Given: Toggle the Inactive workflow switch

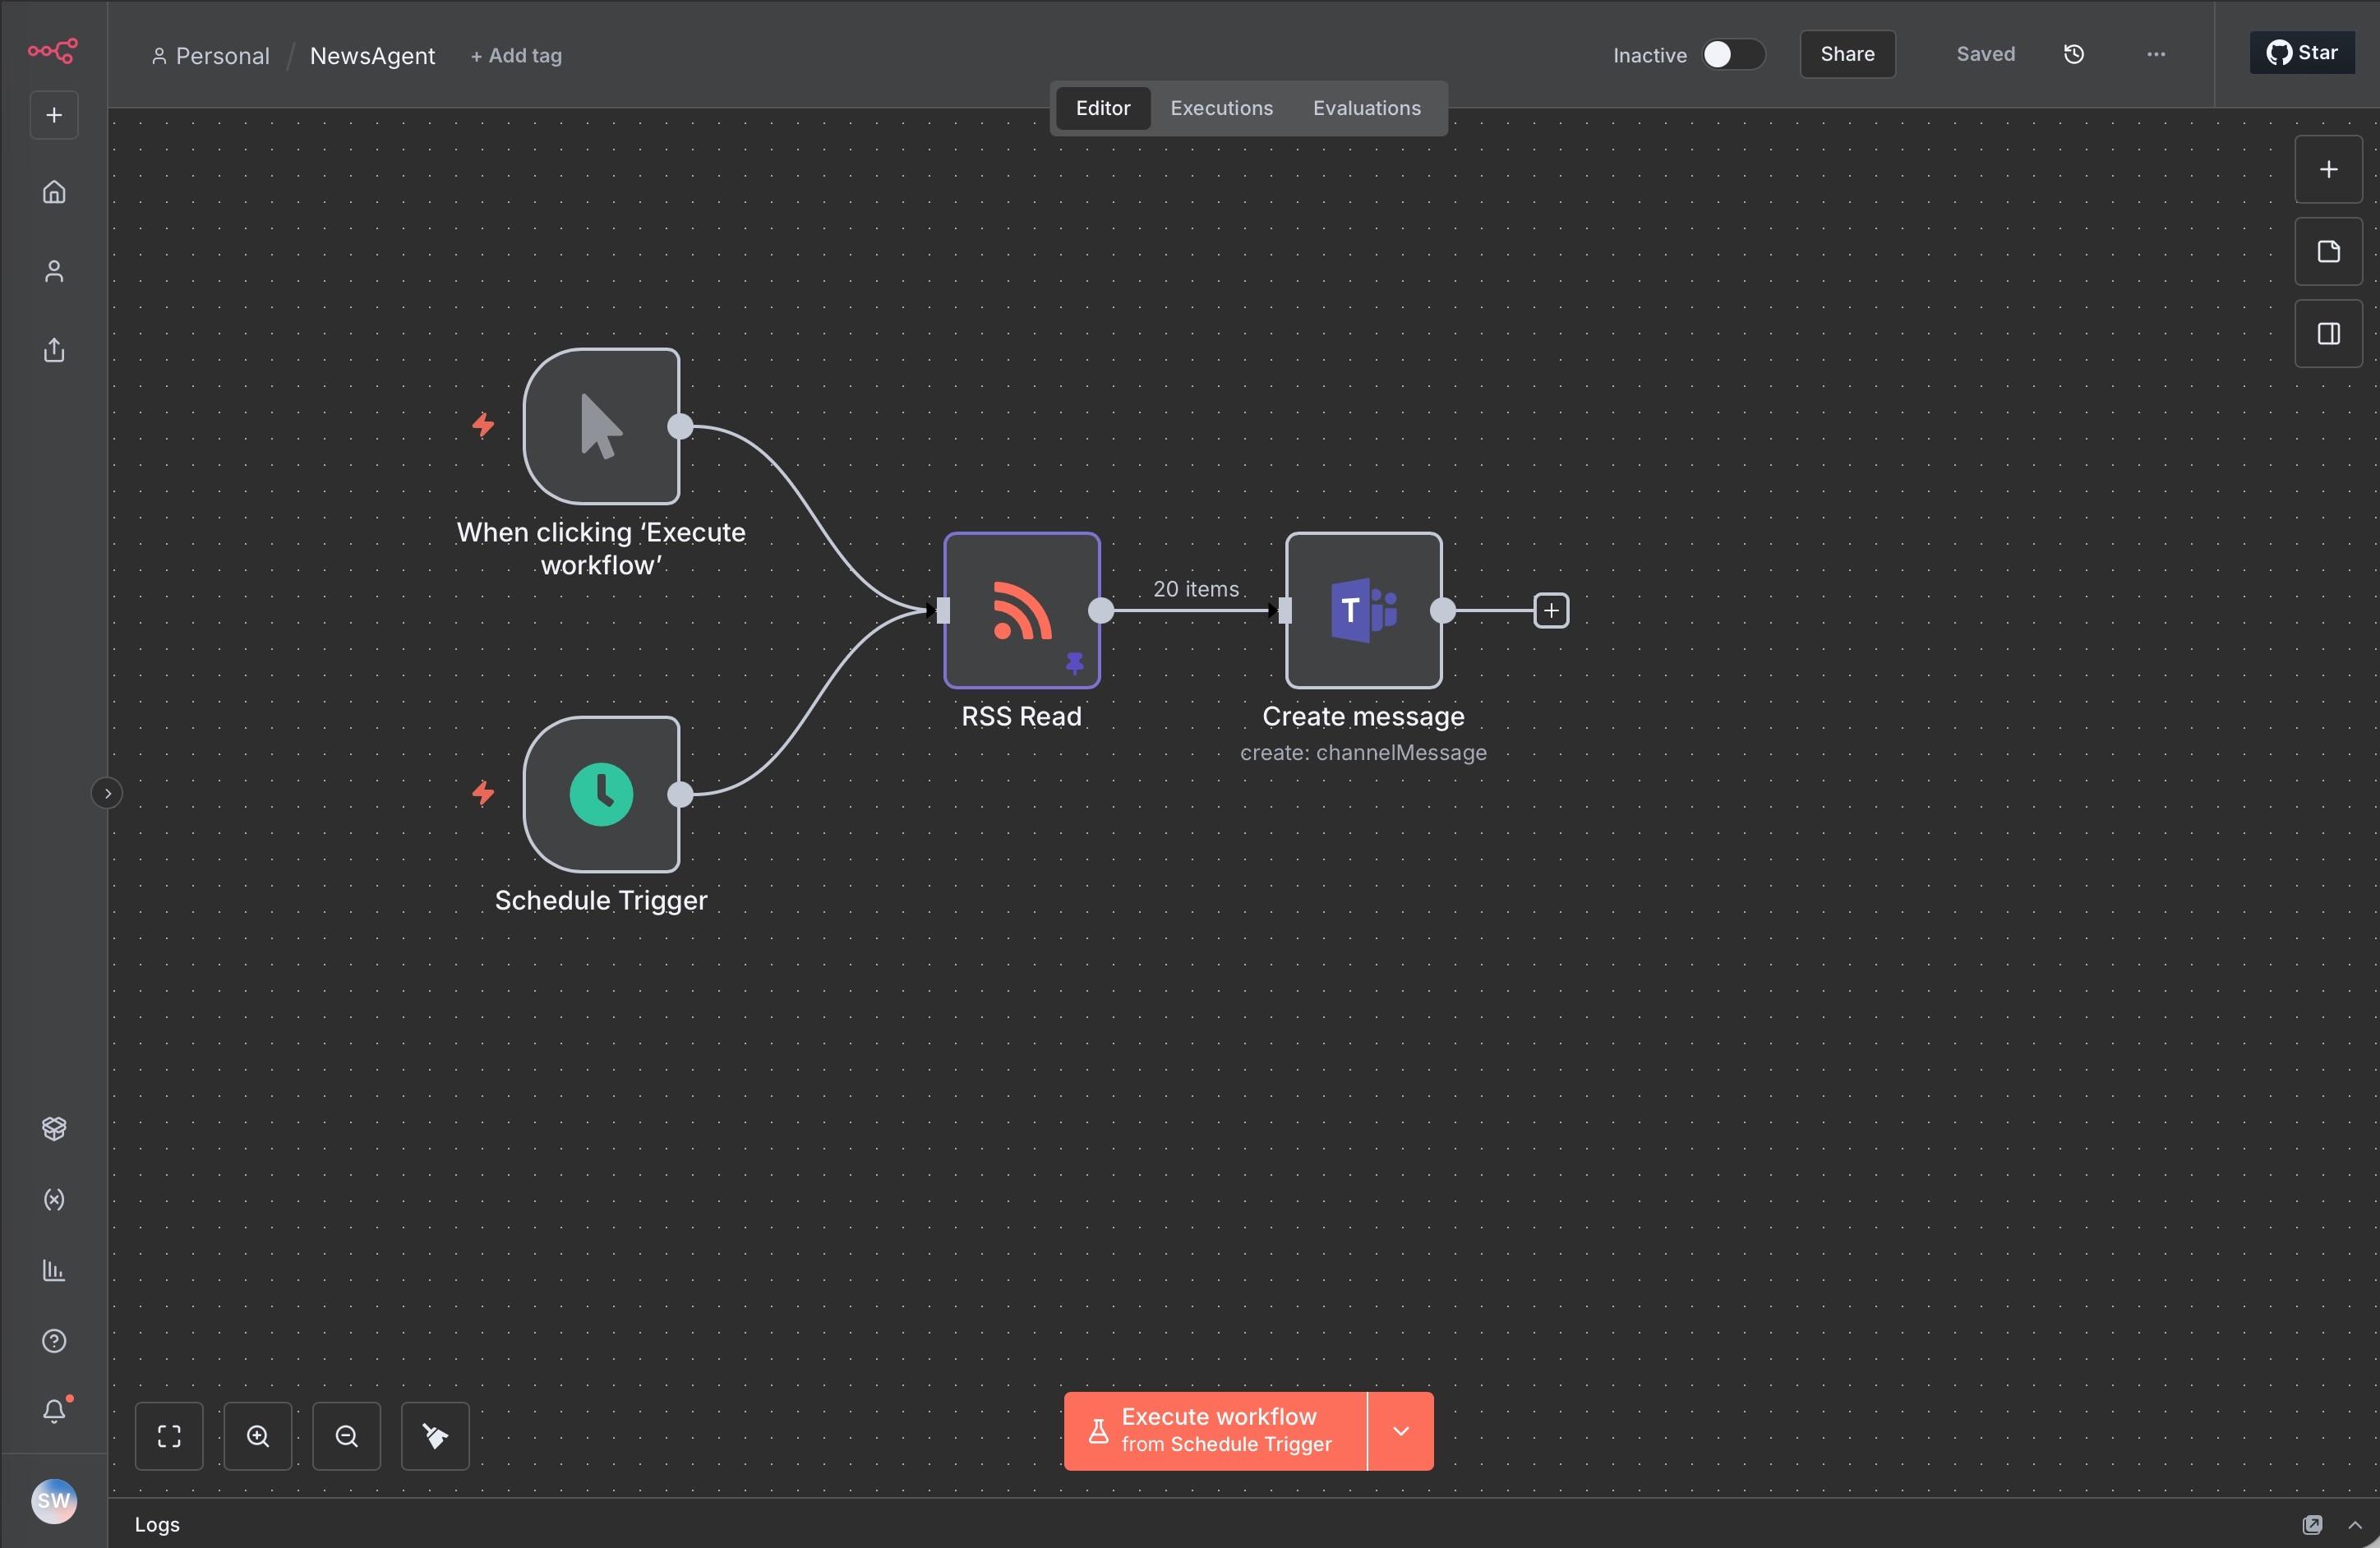Looking at the screenshot, I should (1732, 55).
